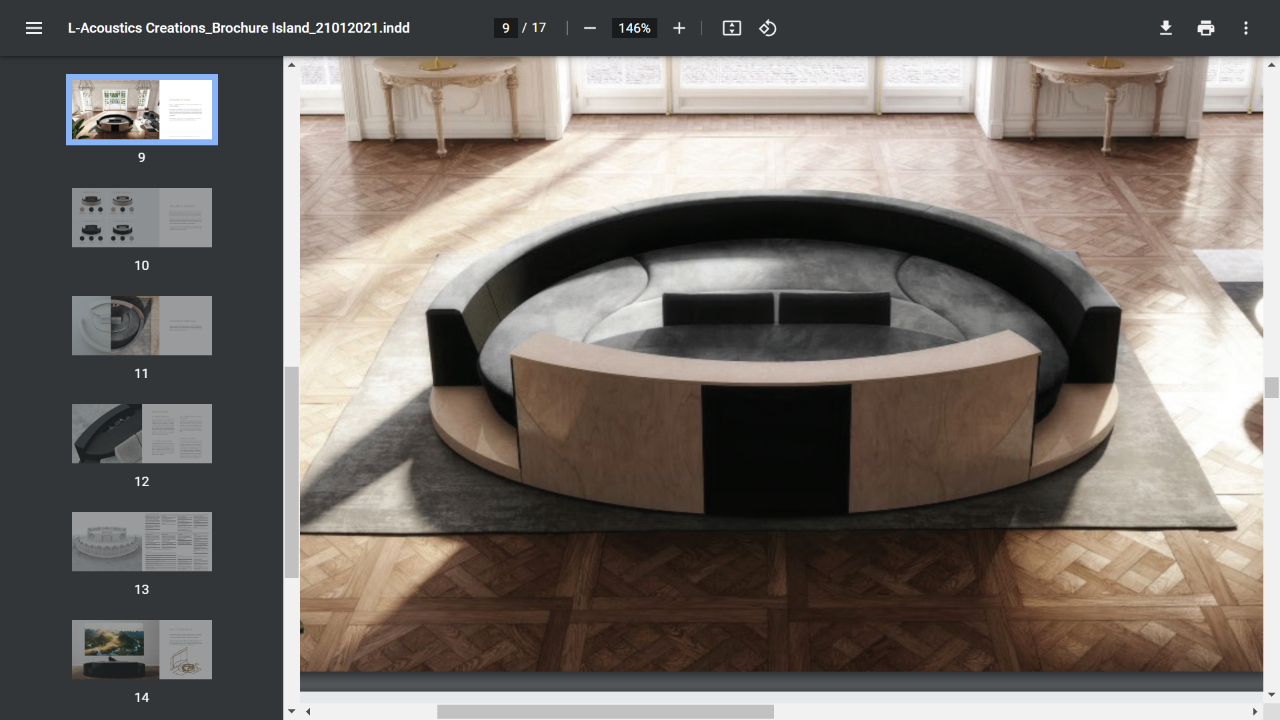
Task: Click the zoom out minus icon
Action: coord(590,28)
